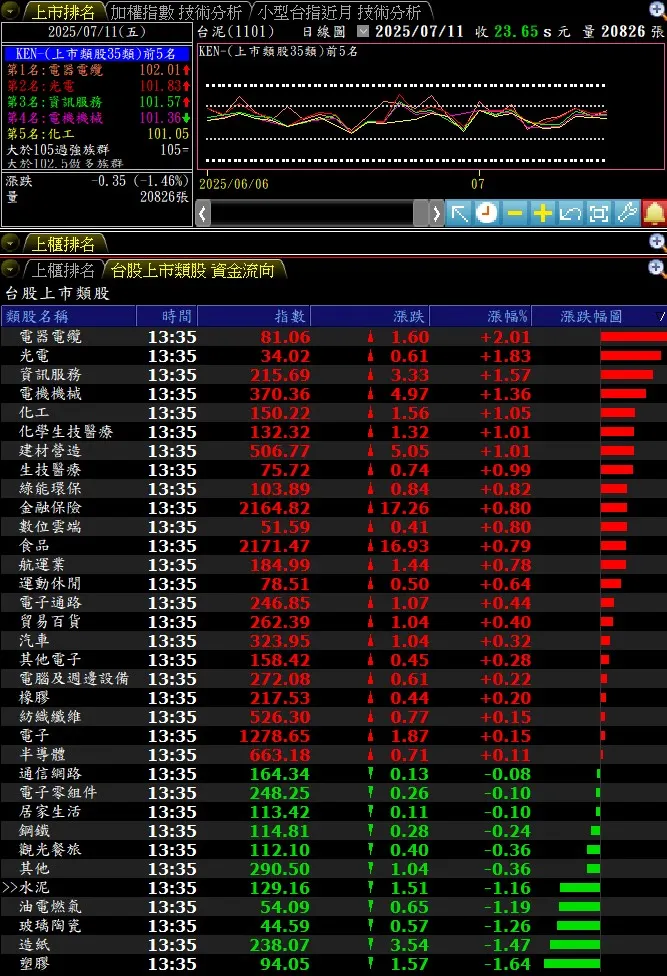Screen dimensions: 667x976
Task: Open chart settings wrench icon
Action: (627, 214)
